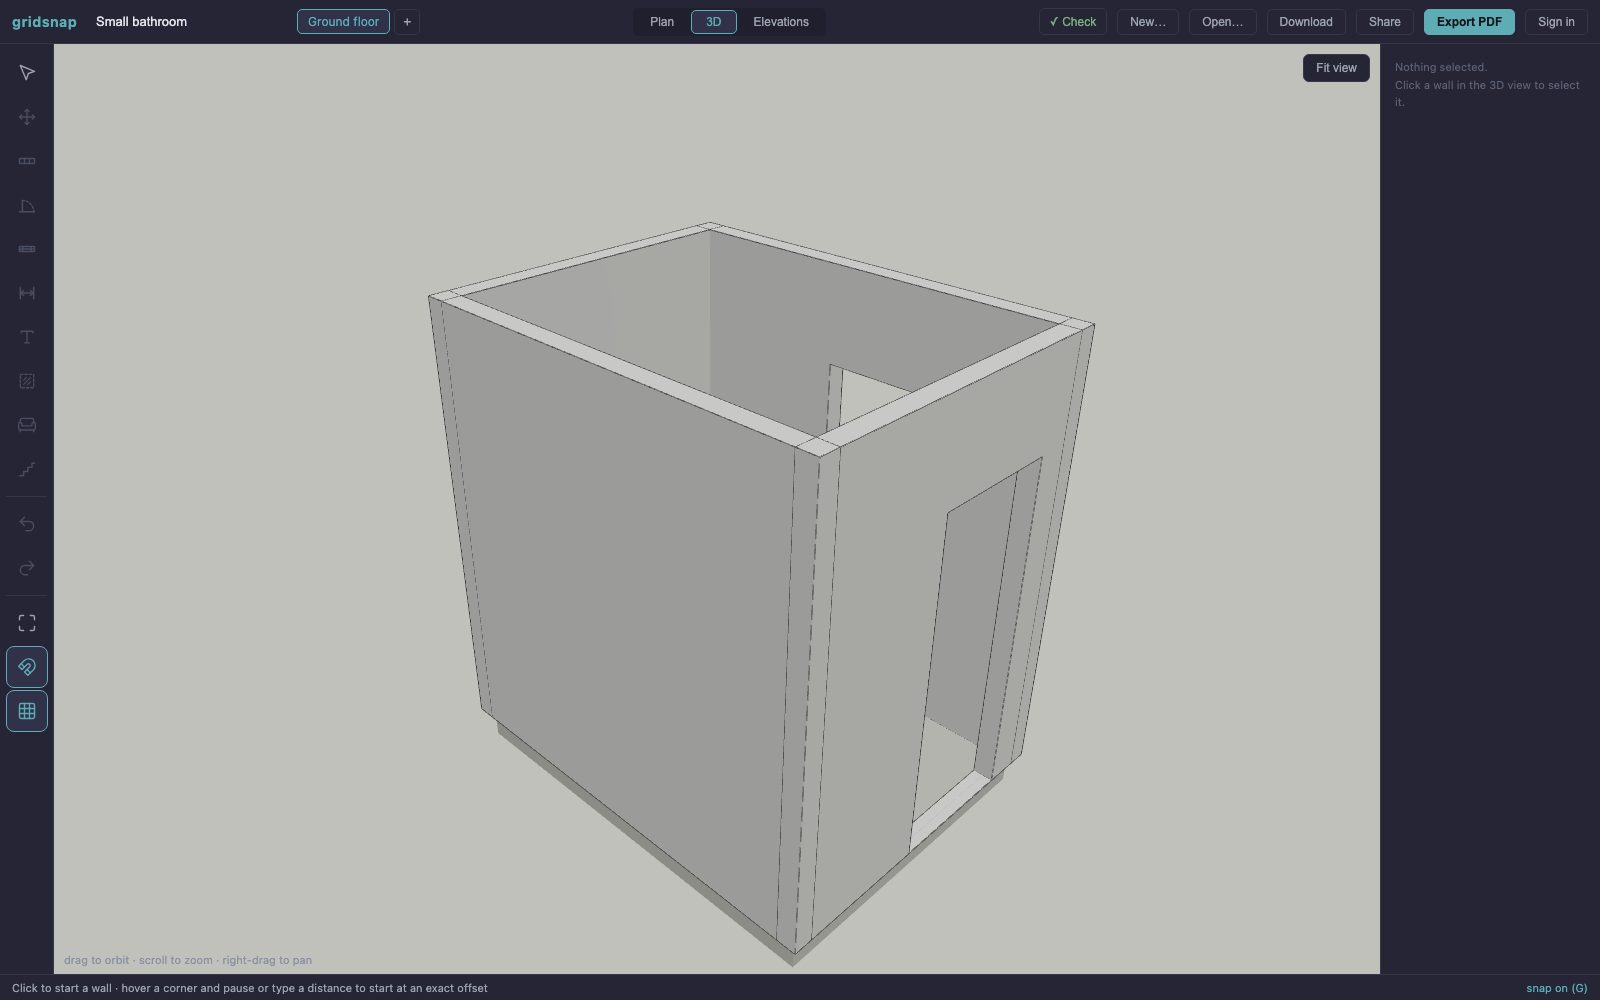Run the Check validation button
The width and height of the screenshot is (1600, 1000).
click(x=1073, y=22)
